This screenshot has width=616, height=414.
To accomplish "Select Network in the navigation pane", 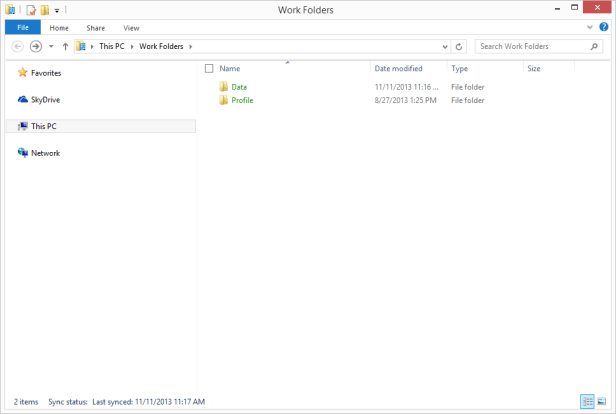I will [45, 153].
